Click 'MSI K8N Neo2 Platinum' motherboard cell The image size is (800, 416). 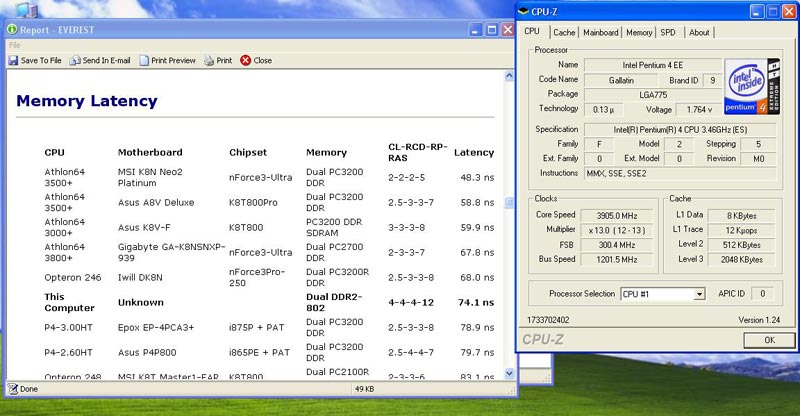(150, 178)
